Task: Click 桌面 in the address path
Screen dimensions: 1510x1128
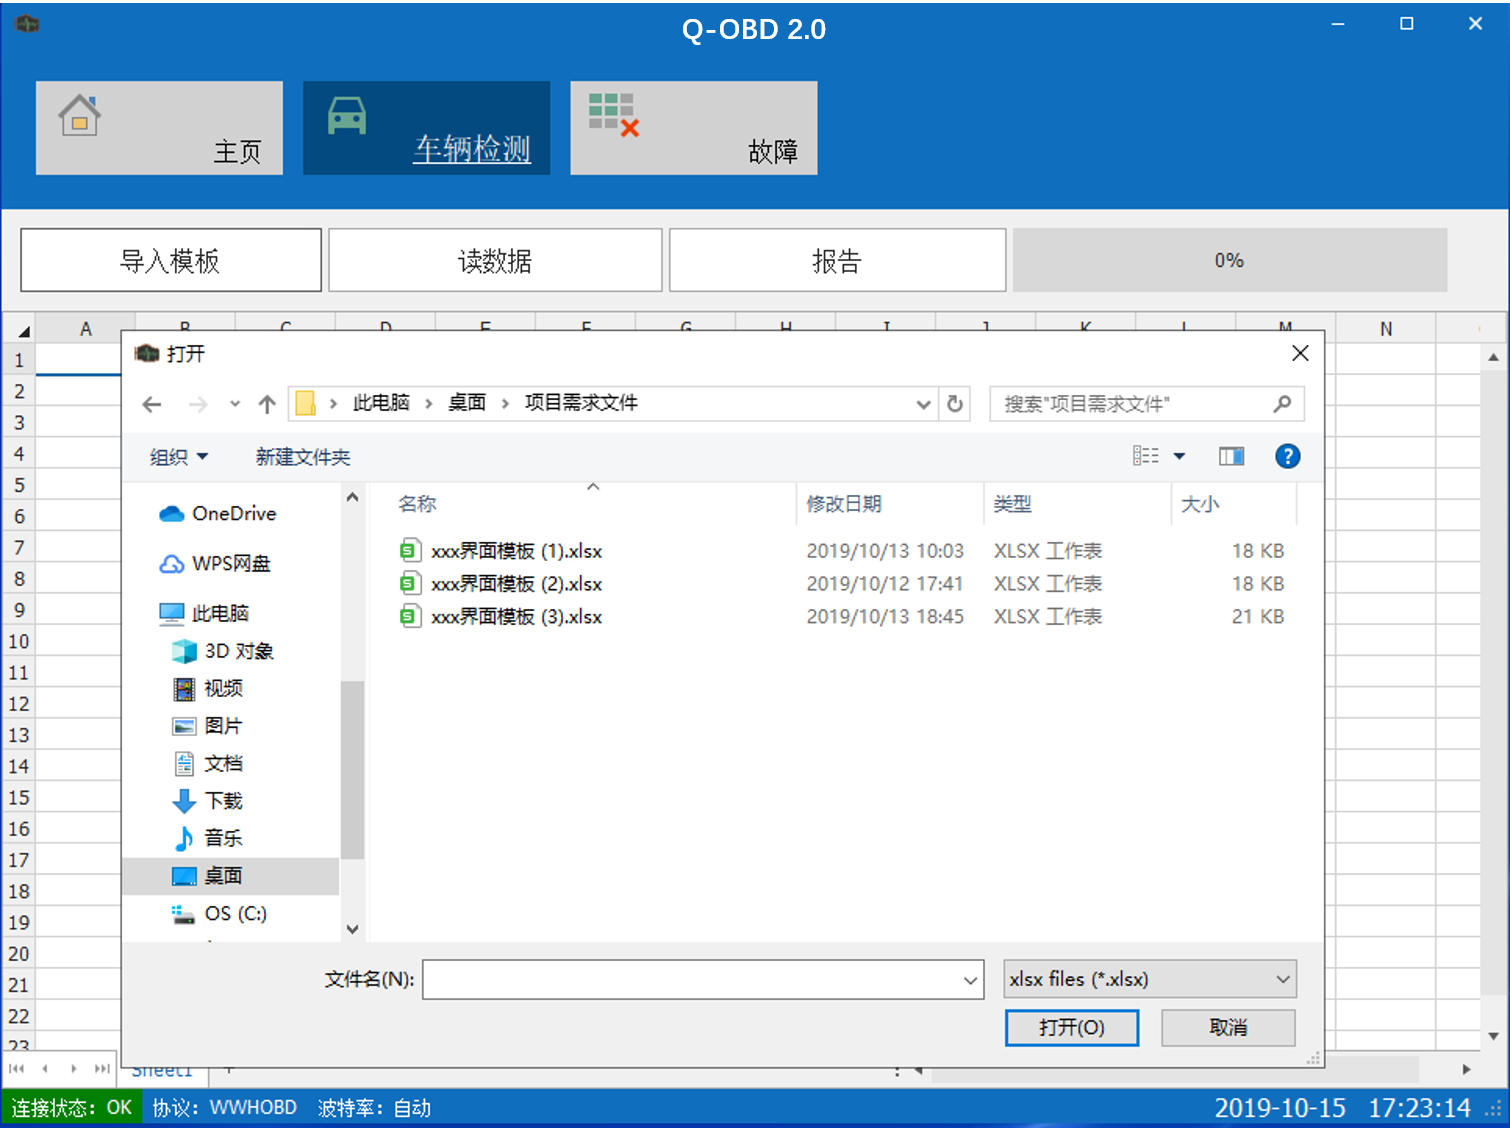Action: [467, 403]
